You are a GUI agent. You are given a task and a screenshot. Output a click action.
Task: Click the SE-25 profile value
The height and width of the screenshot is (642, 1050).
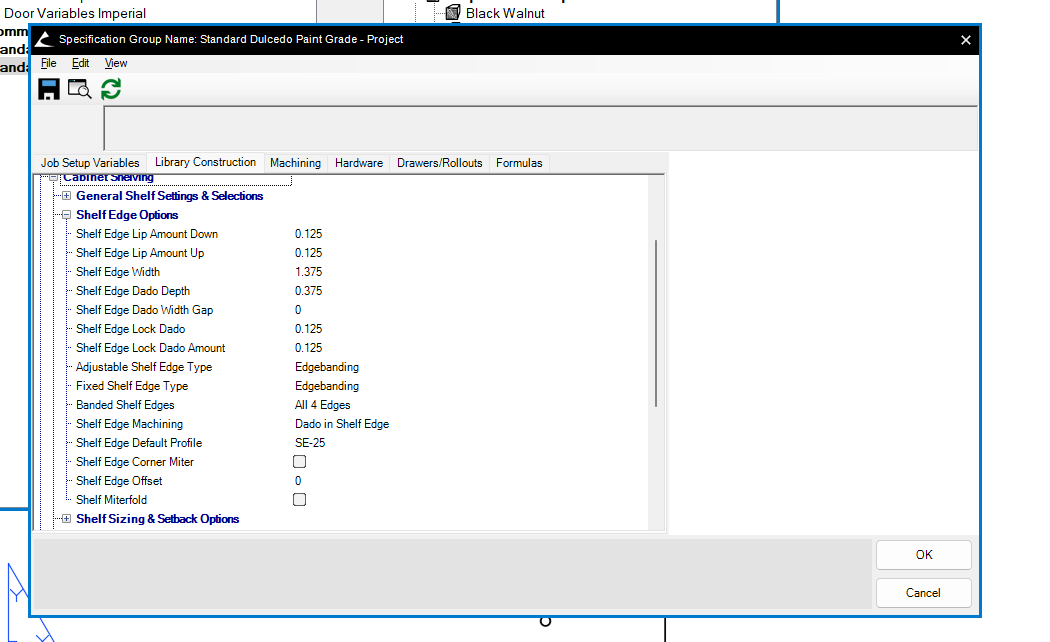tap(310, 443)
